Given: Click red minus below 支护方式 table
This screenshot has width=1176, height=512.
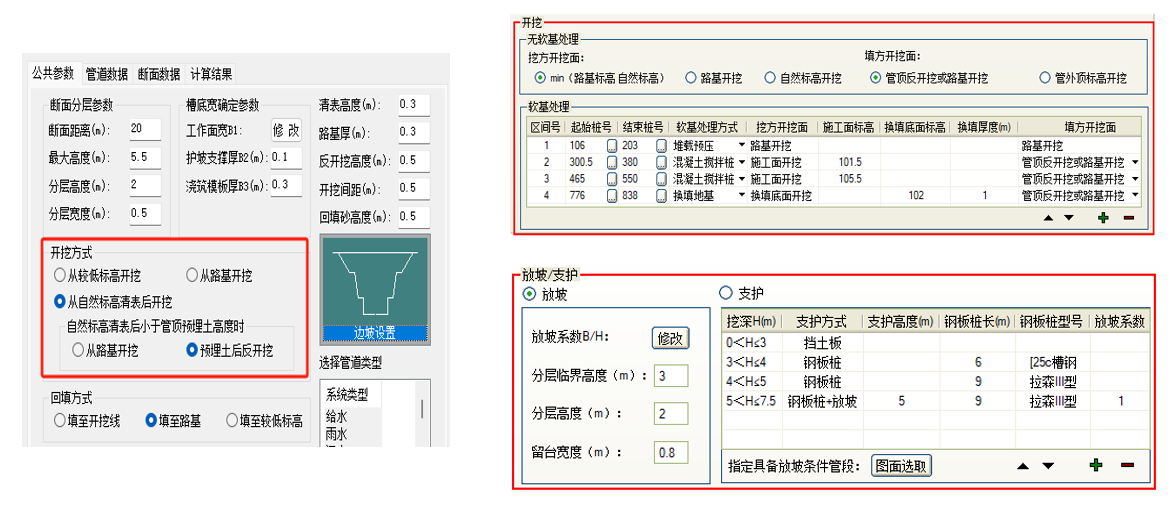Looking at the screenshot, I should 1127,465.
